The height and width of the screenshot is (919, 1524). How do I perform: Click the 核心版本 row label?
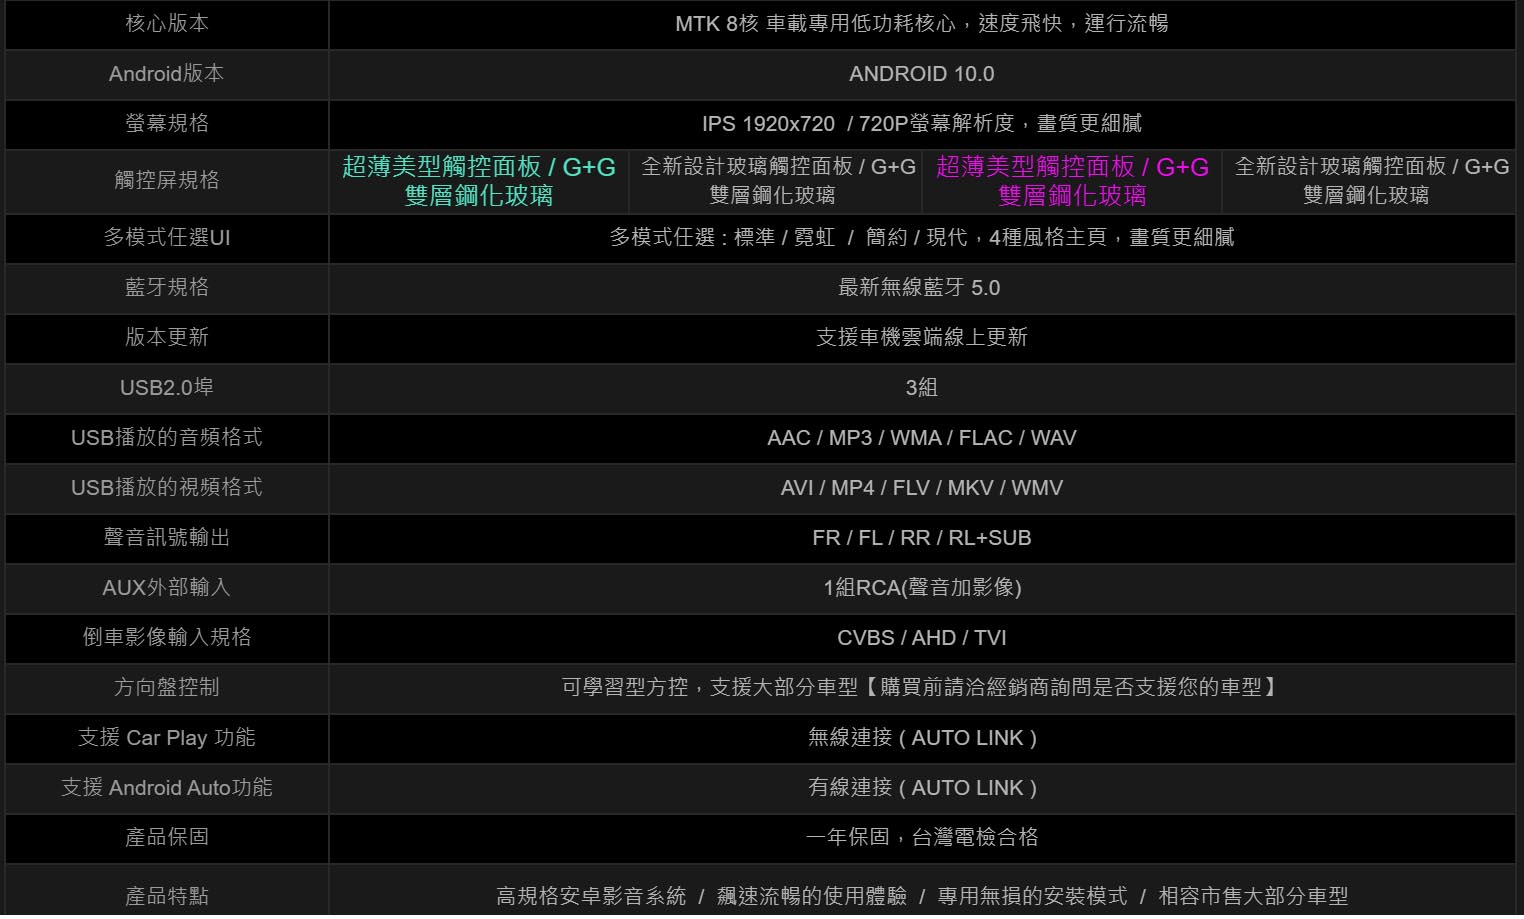(166, 23)
